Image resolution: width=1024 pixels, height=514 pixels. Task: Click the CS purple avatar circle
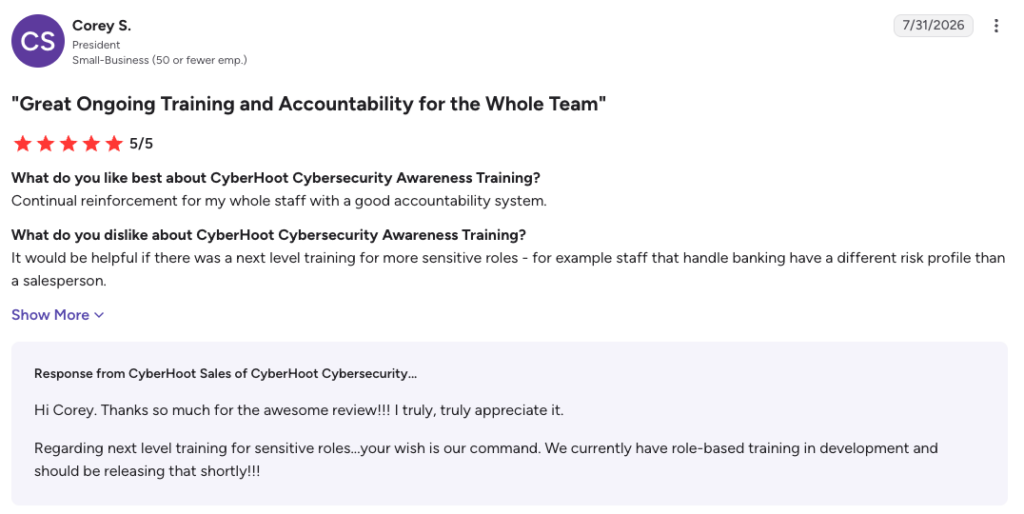(38, 41)
